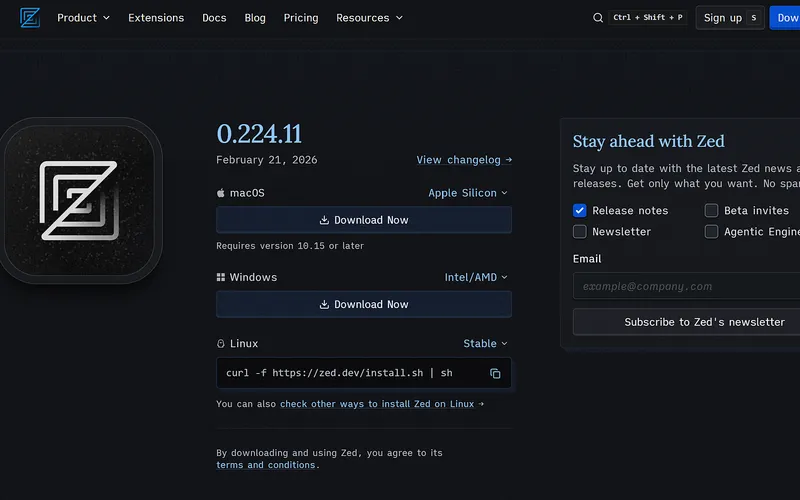
Task: Go to the Extensions page
Action: tap(156, 18)
